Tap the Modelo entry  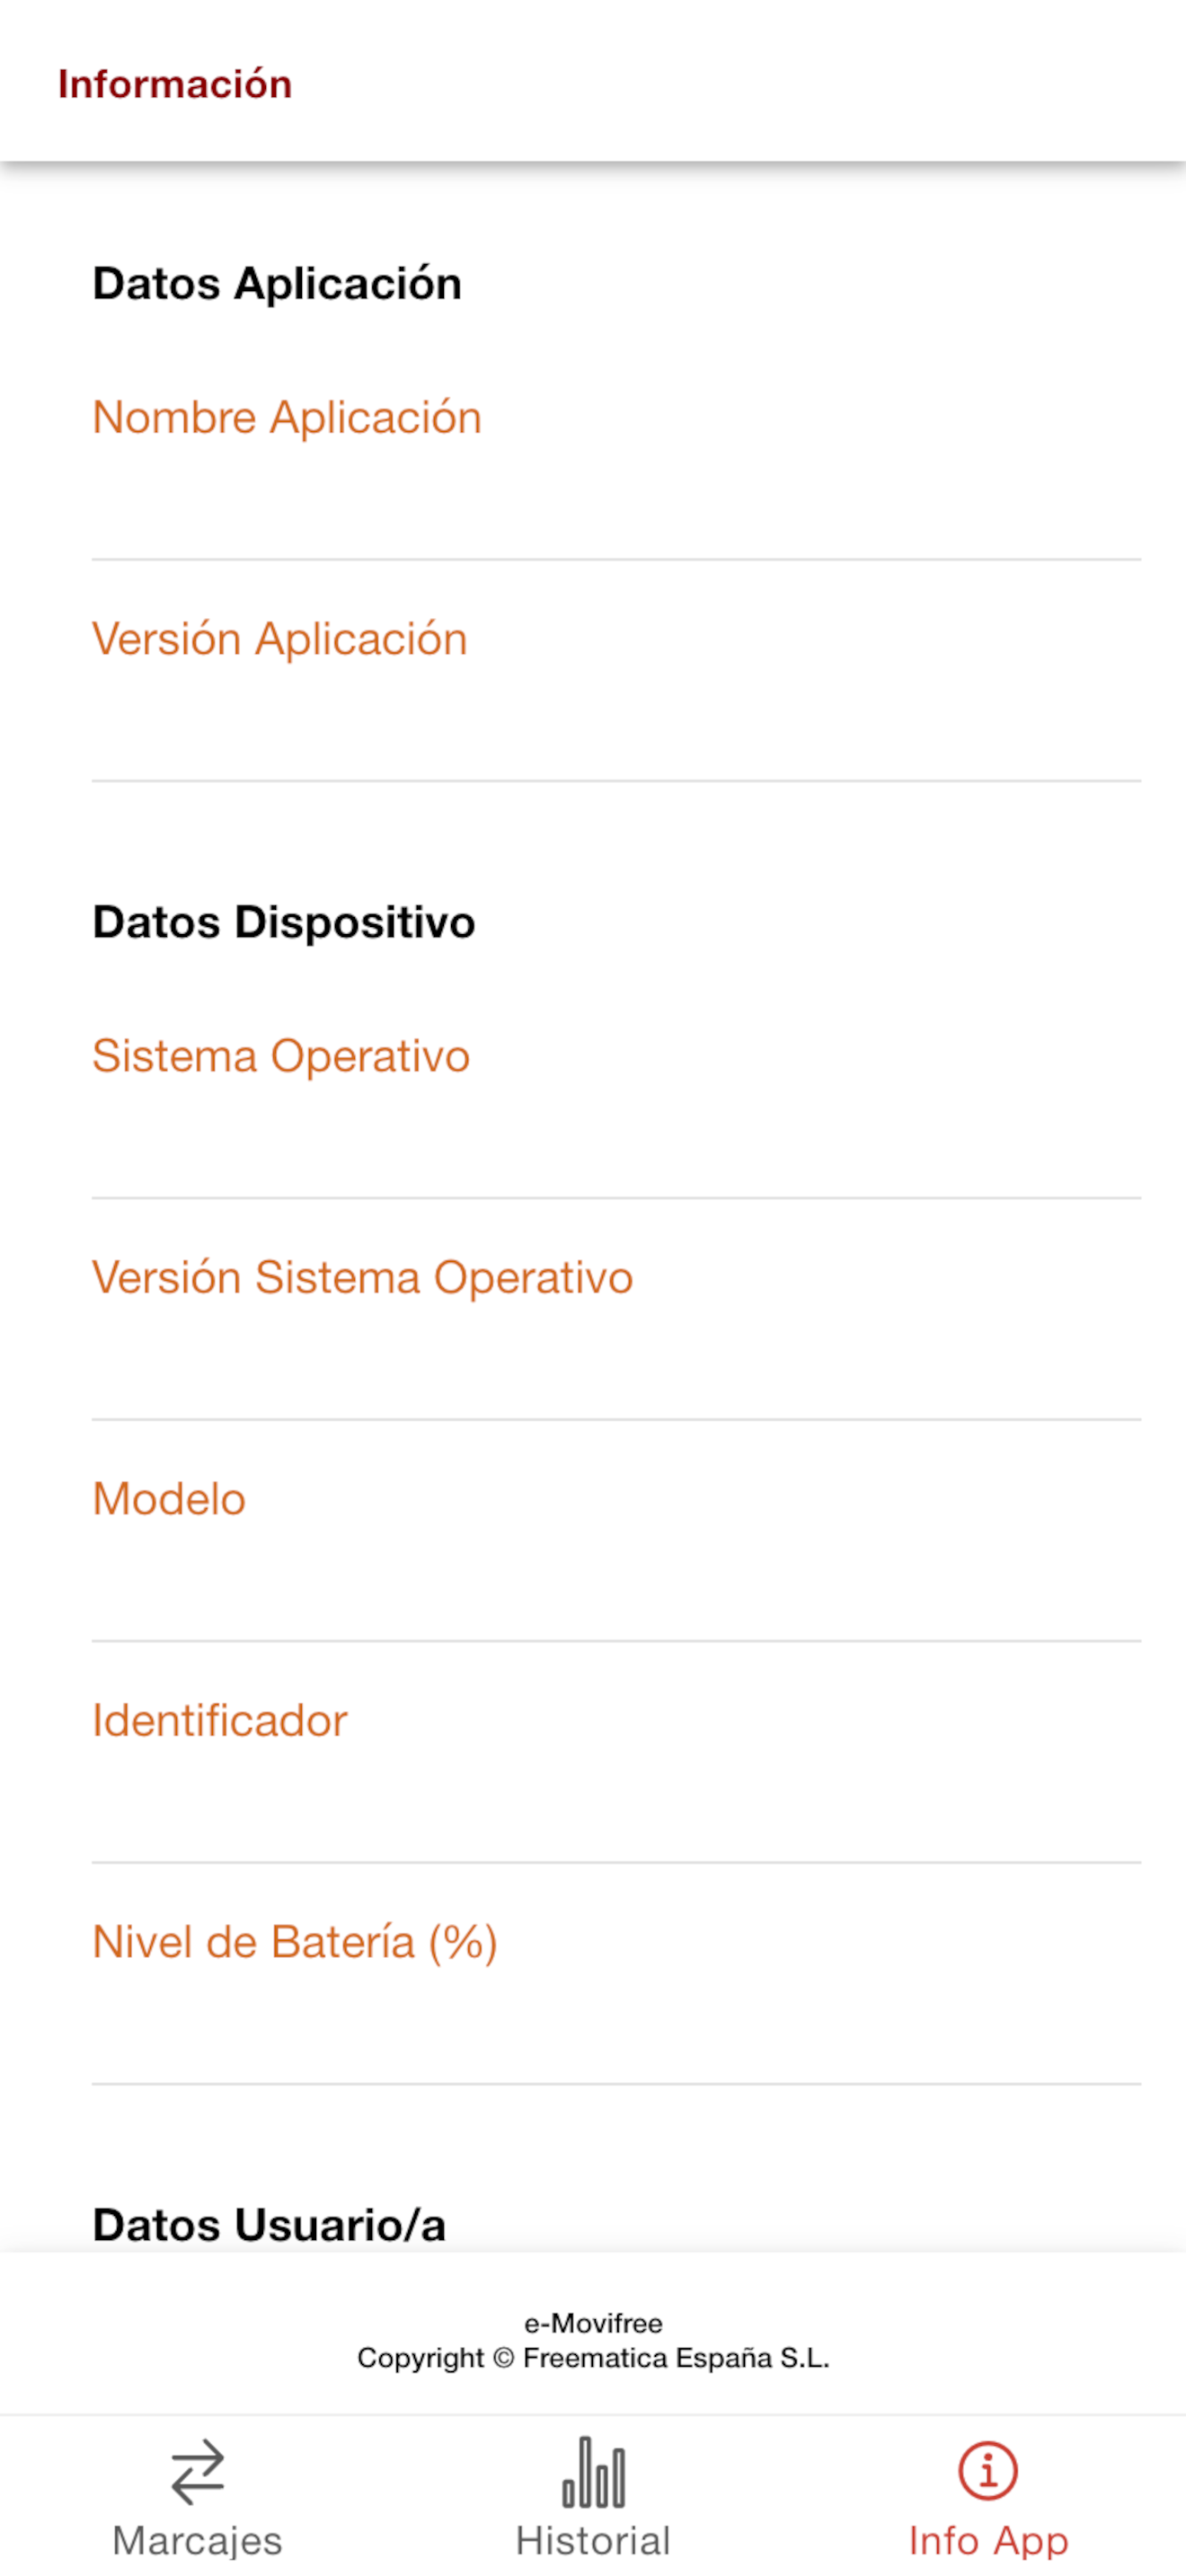coord(616,1531)
